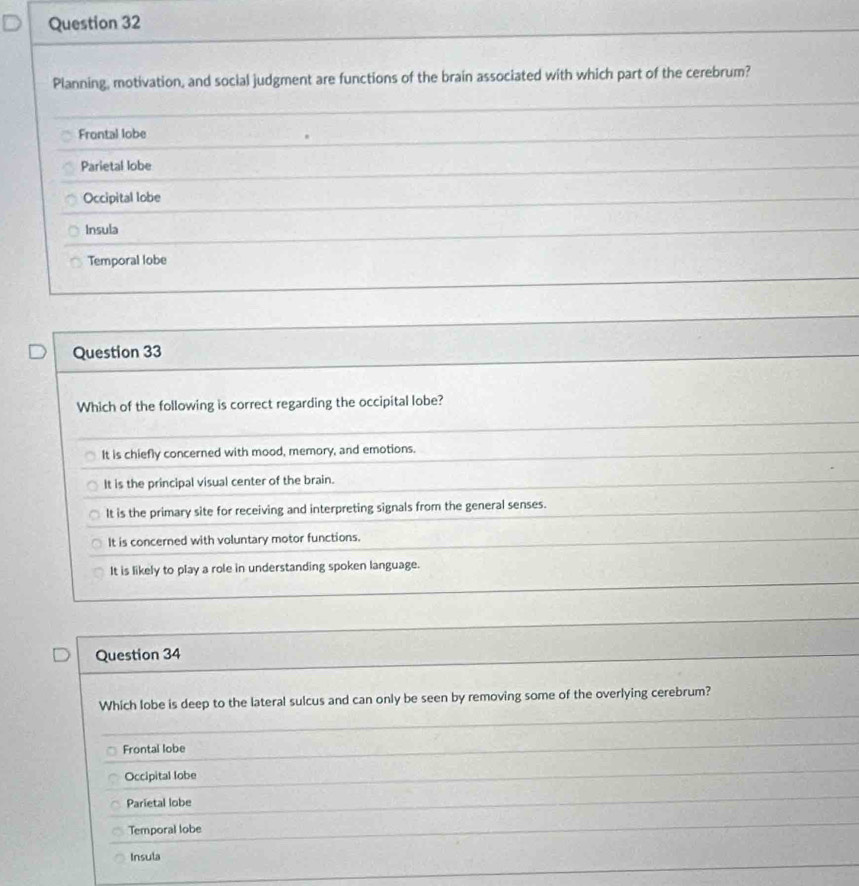
Task: Select Frontal lobe radio in Question 34
Action: point(112,749)
